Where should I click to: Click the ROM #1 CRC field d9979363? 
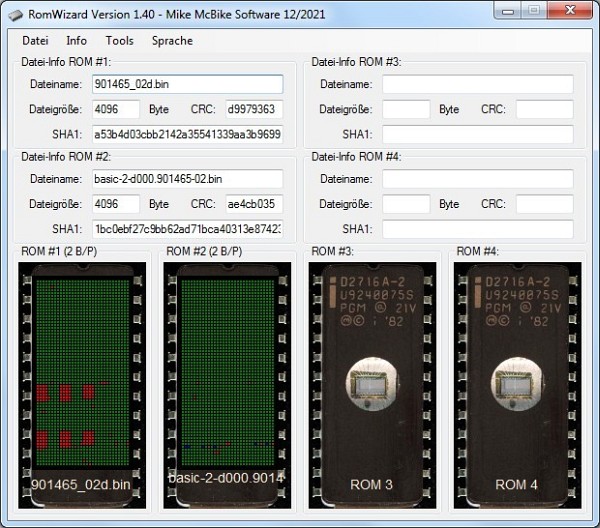pos(253,110)
